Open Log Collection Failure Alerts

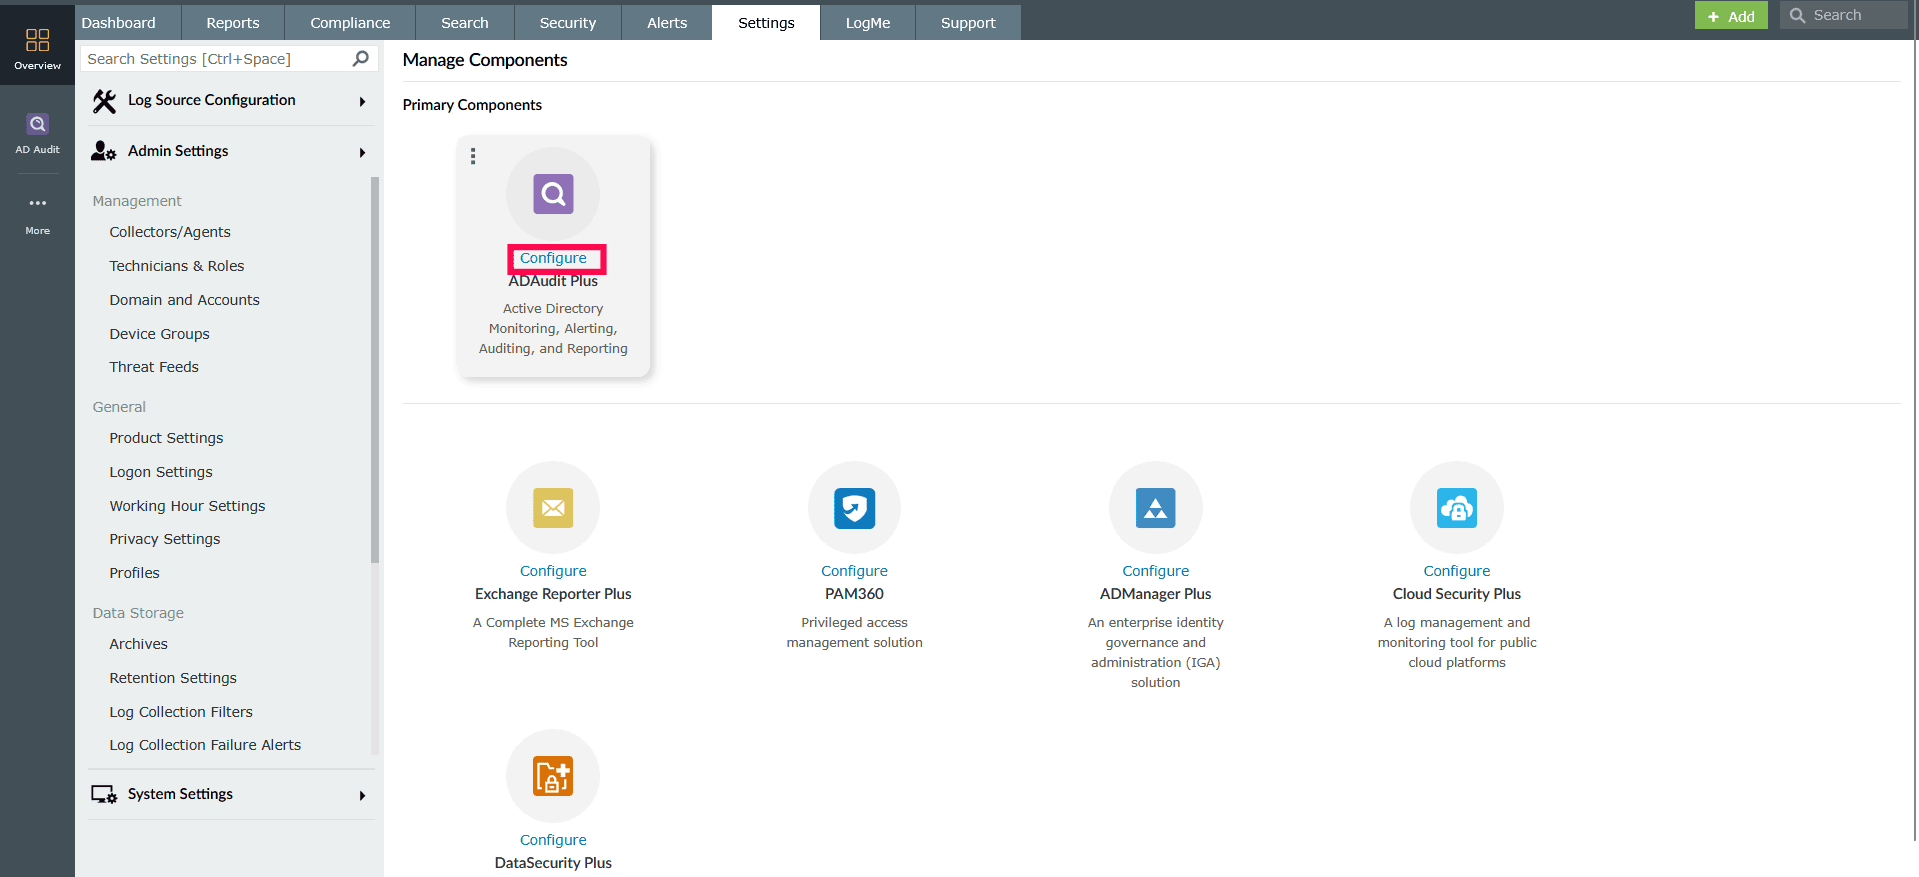pyautogui.click(x=205, y=745)
